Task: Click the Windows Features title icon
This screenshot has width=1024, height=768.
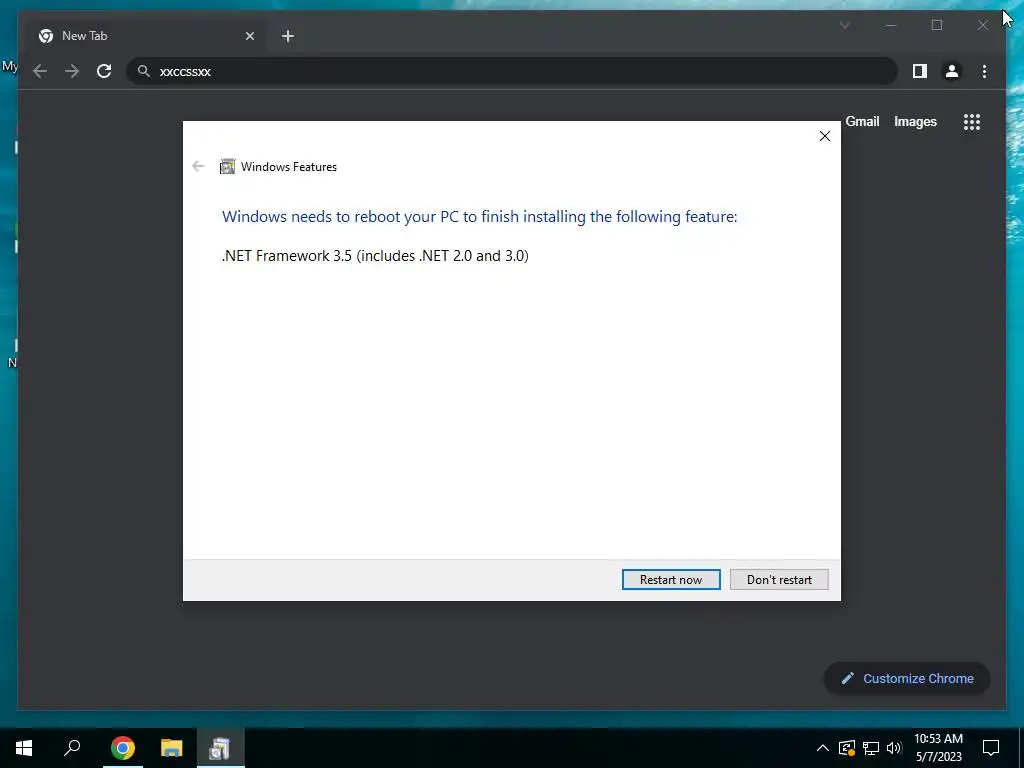Action: 227,167
